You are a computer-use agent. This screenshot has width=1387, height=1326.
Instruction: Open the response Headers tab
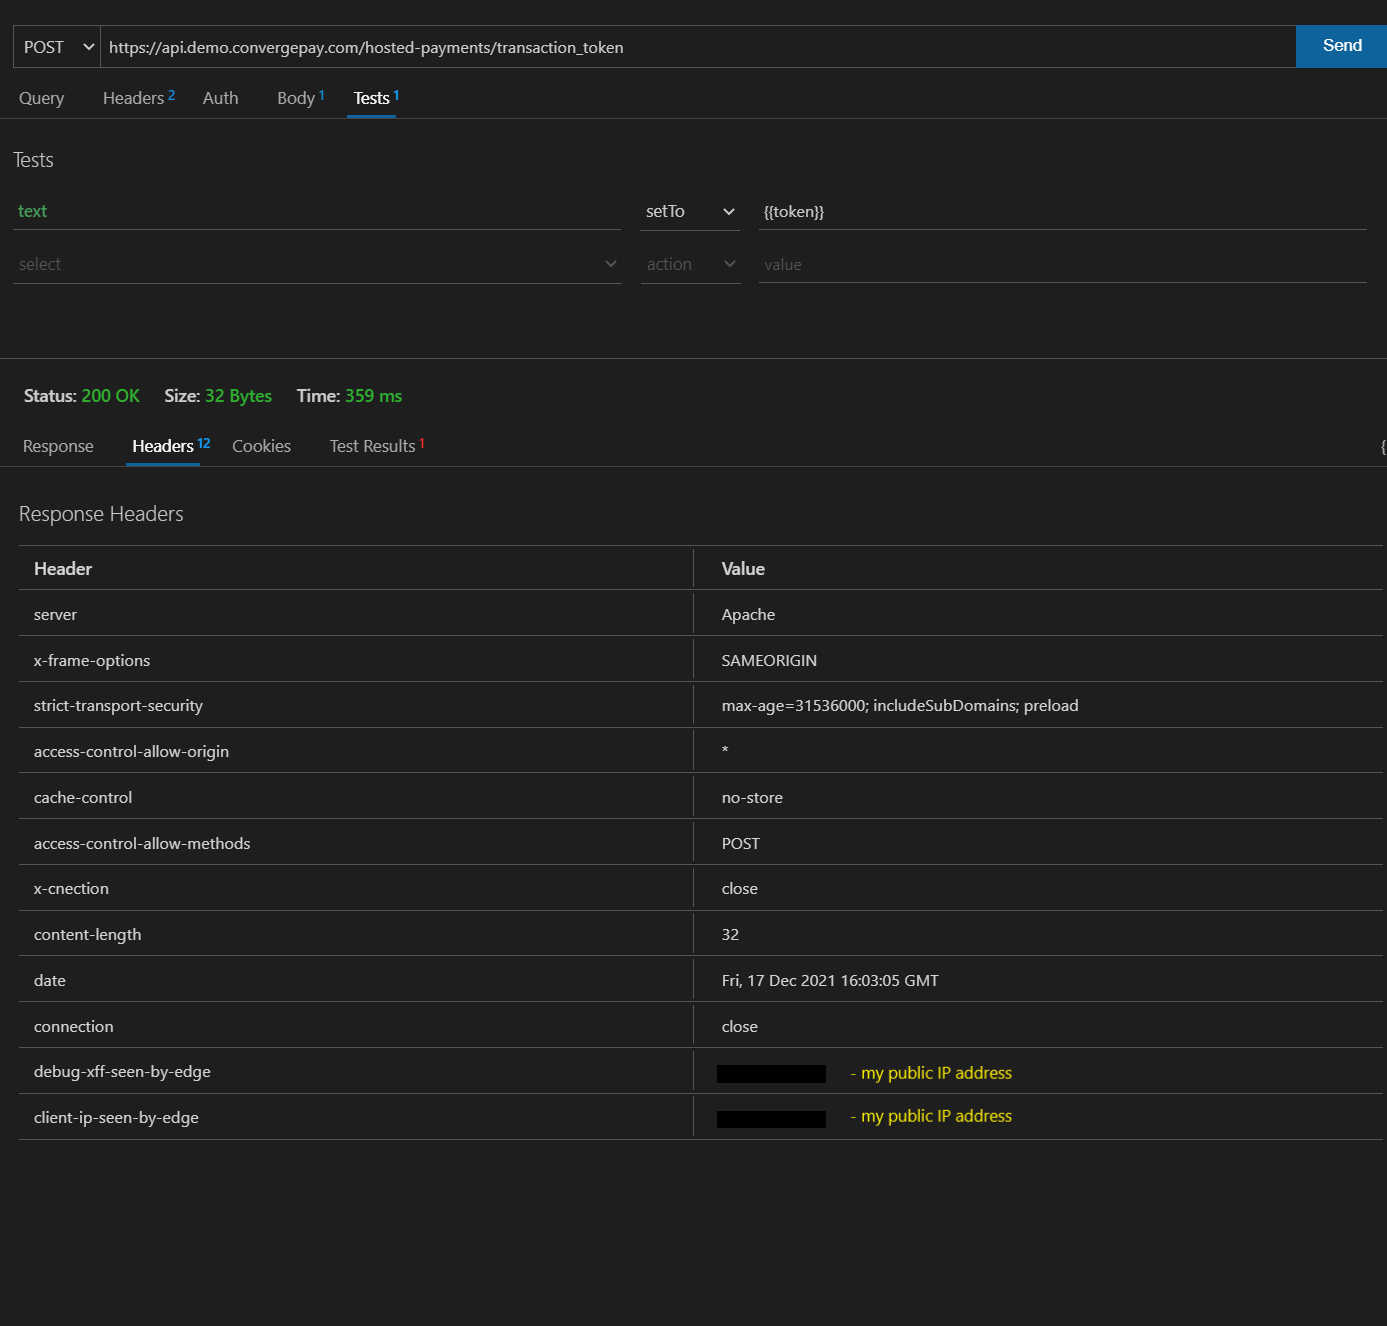tap(162, 446)
